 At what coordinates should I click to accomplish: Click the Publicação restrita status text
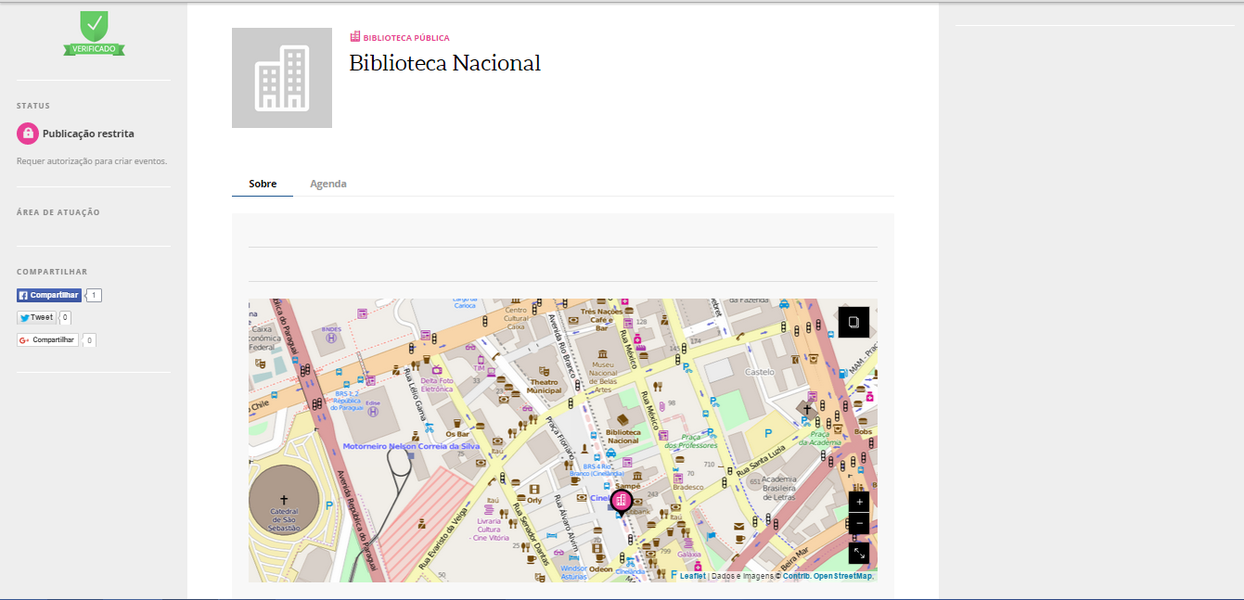(x=88, y=134)
